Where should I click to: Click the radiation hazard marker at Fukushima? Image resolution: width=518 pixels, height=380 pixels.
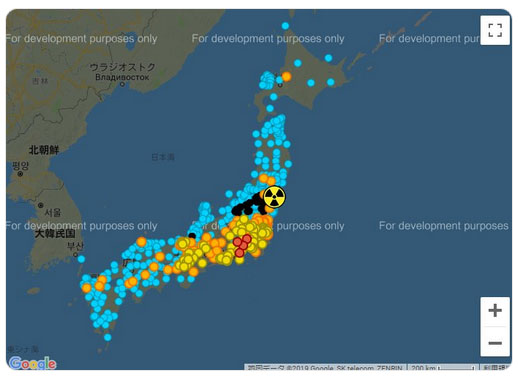click(274, 197)
